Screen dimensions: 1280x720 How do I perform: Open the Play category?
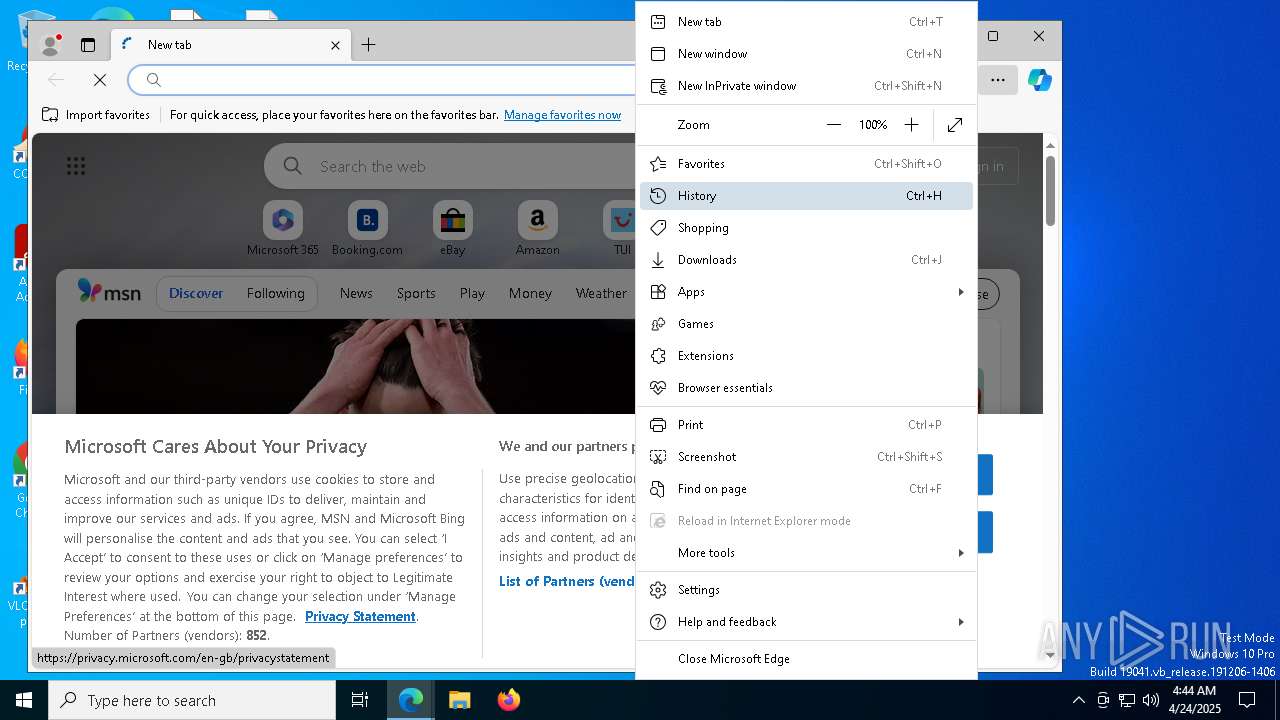pos(472,293)
